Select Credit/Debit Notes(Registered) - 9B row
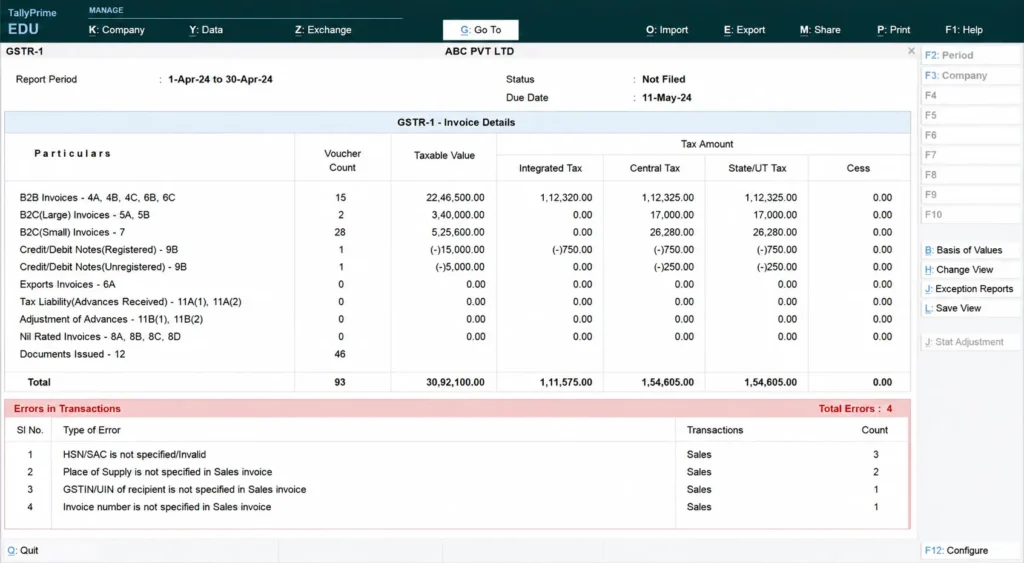 pos(457,249)
